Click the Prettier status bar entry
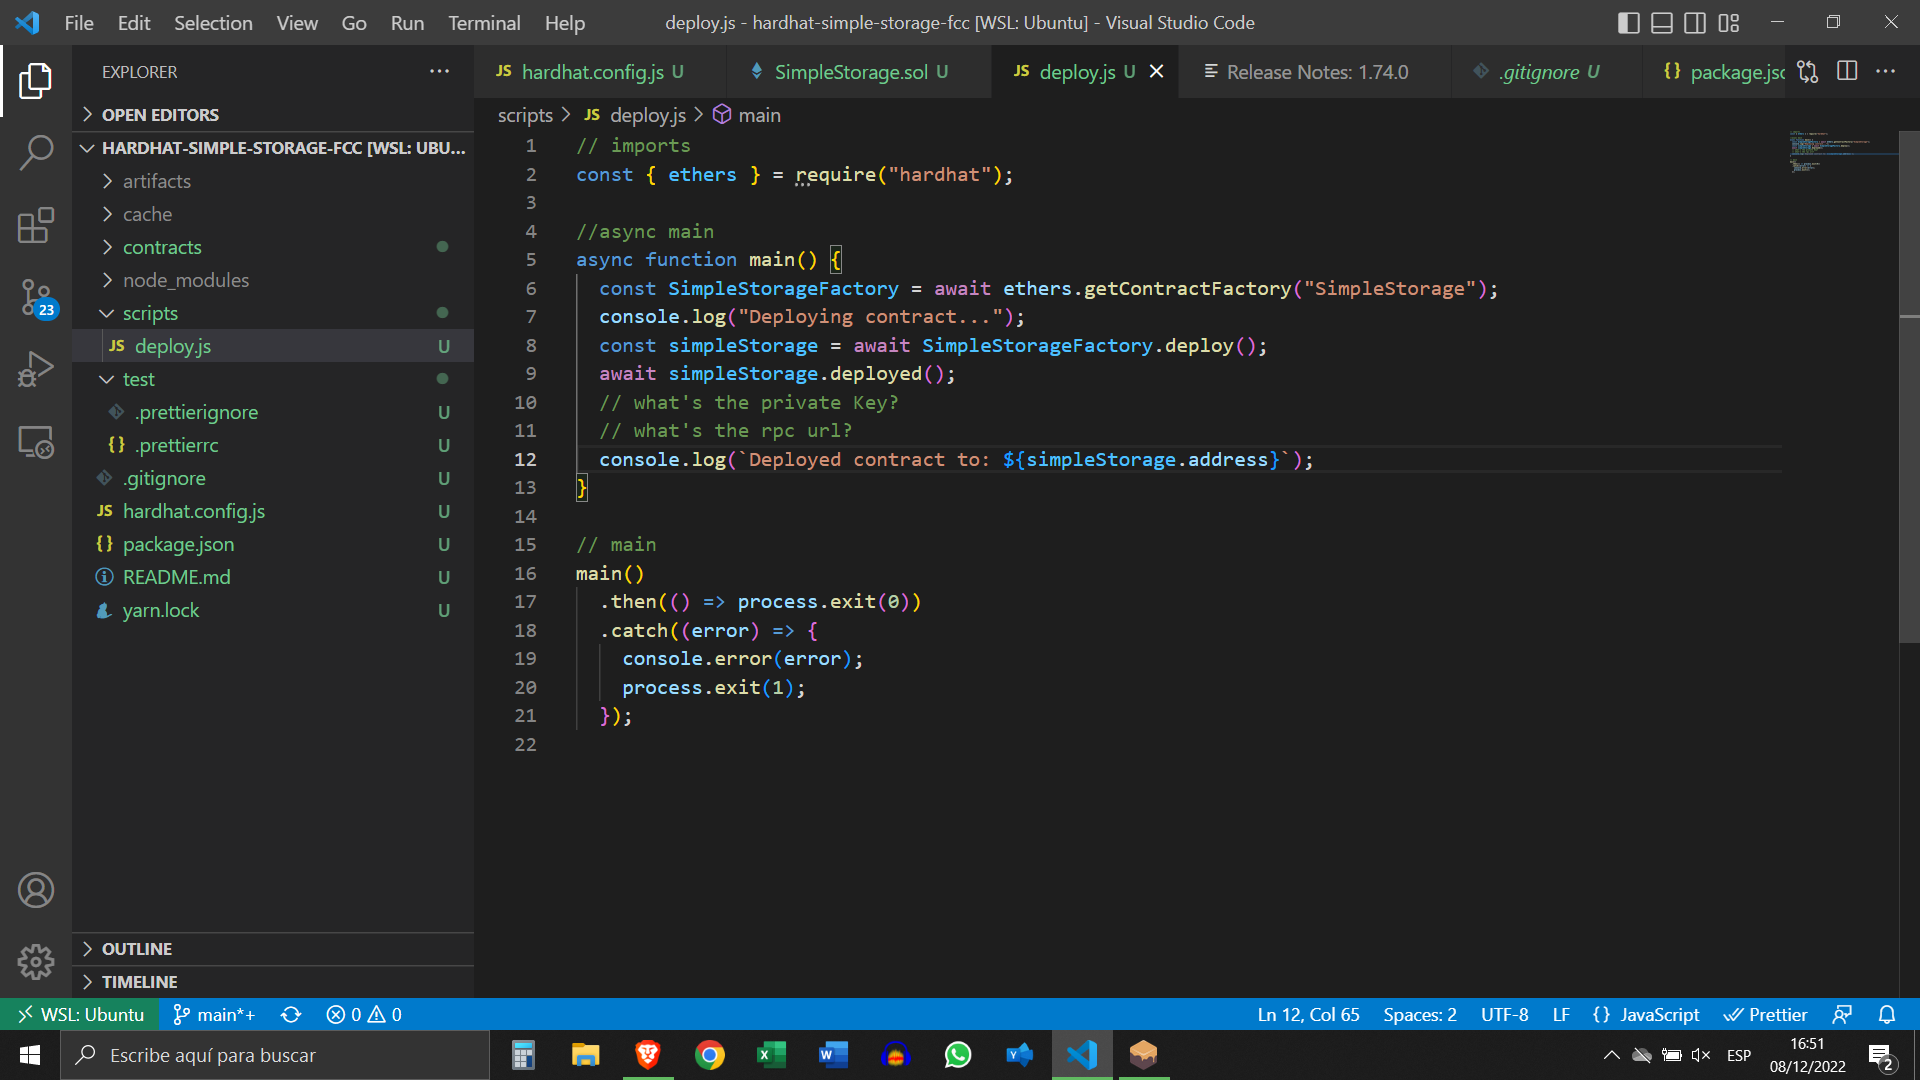Screen dimensions: 1920x1080 [1766, 1014]
